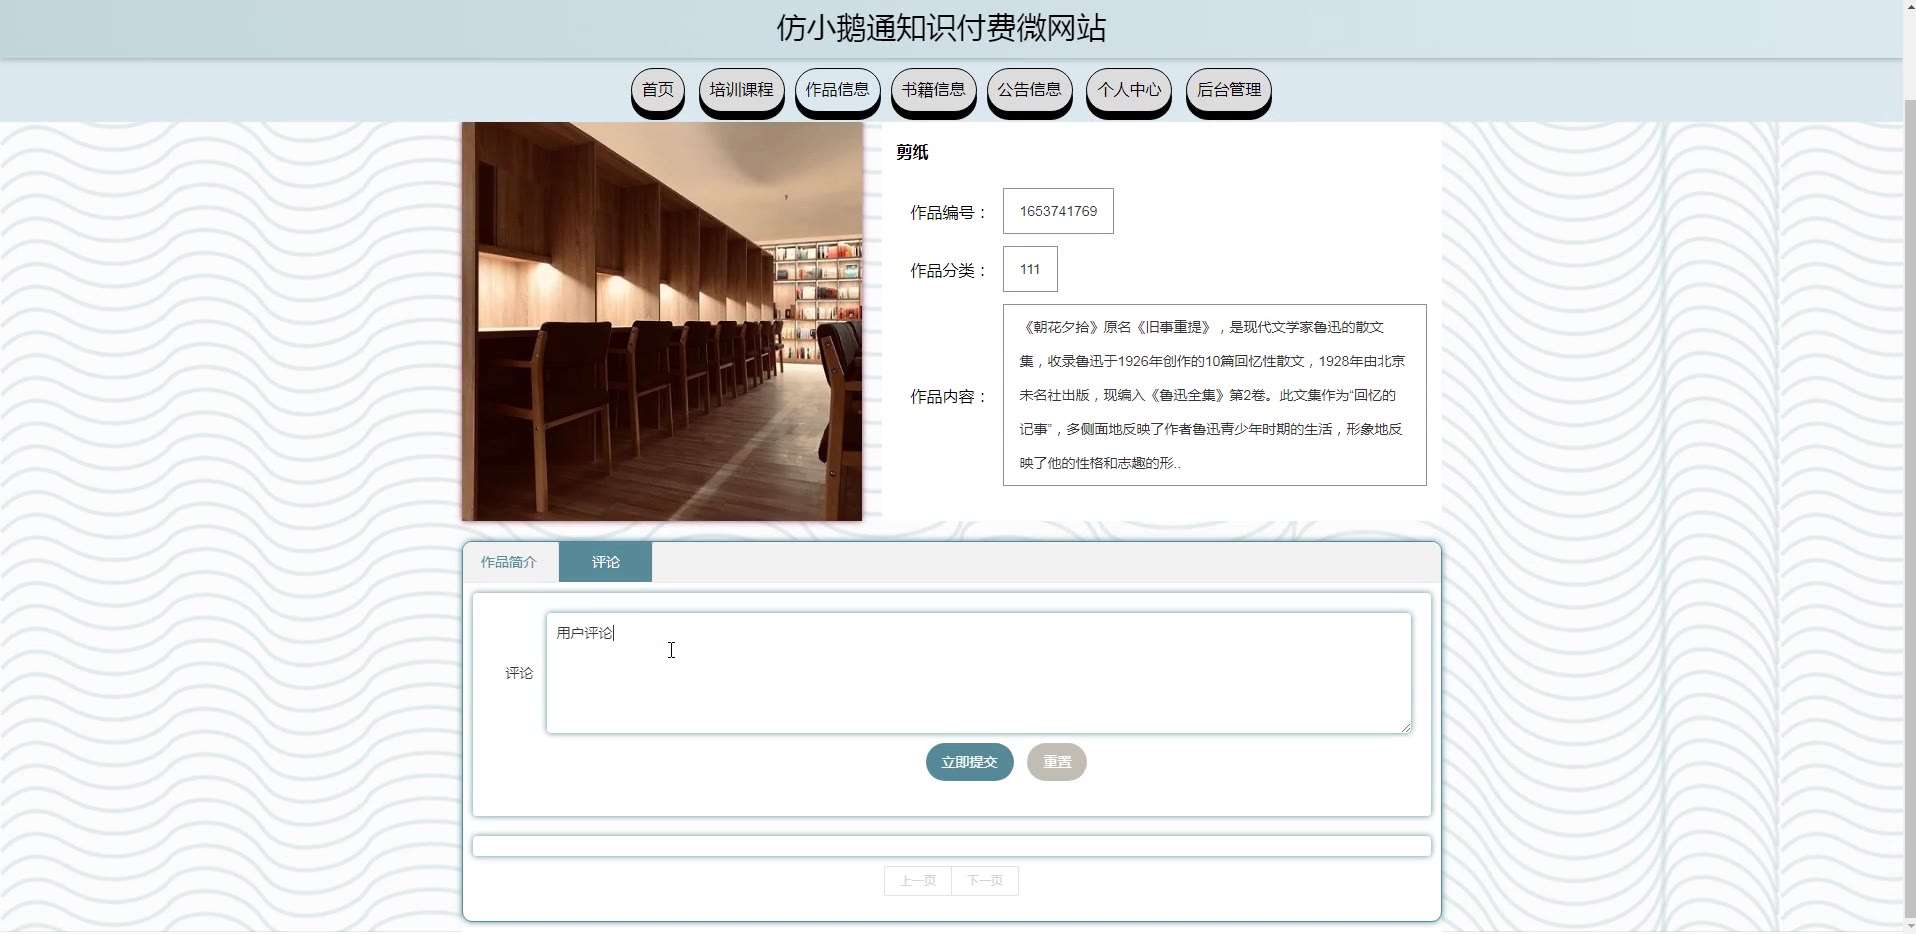The height and width of the screenshot is (934, 1916).
Task: Submit the comment with 立即提交
Action: click(969, 762)
